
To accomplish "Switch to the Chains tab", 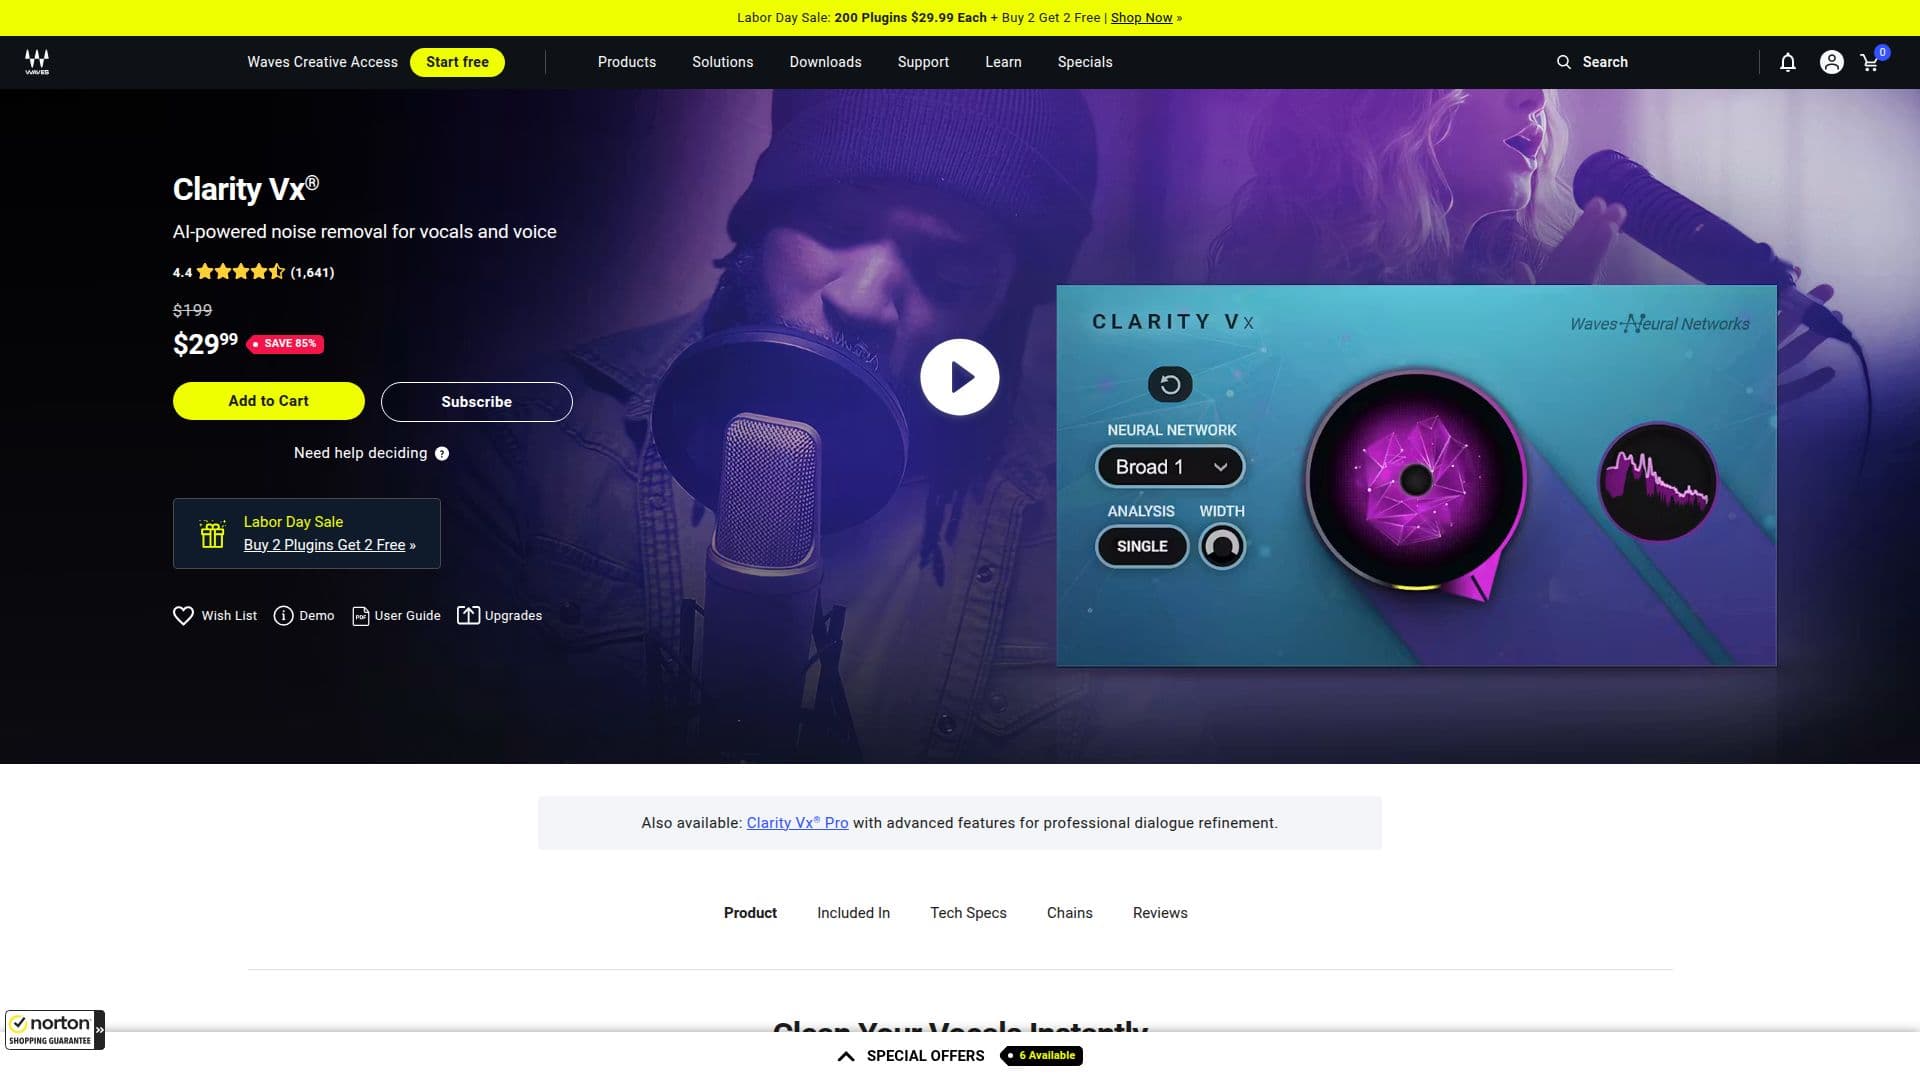I will 1069,913.
